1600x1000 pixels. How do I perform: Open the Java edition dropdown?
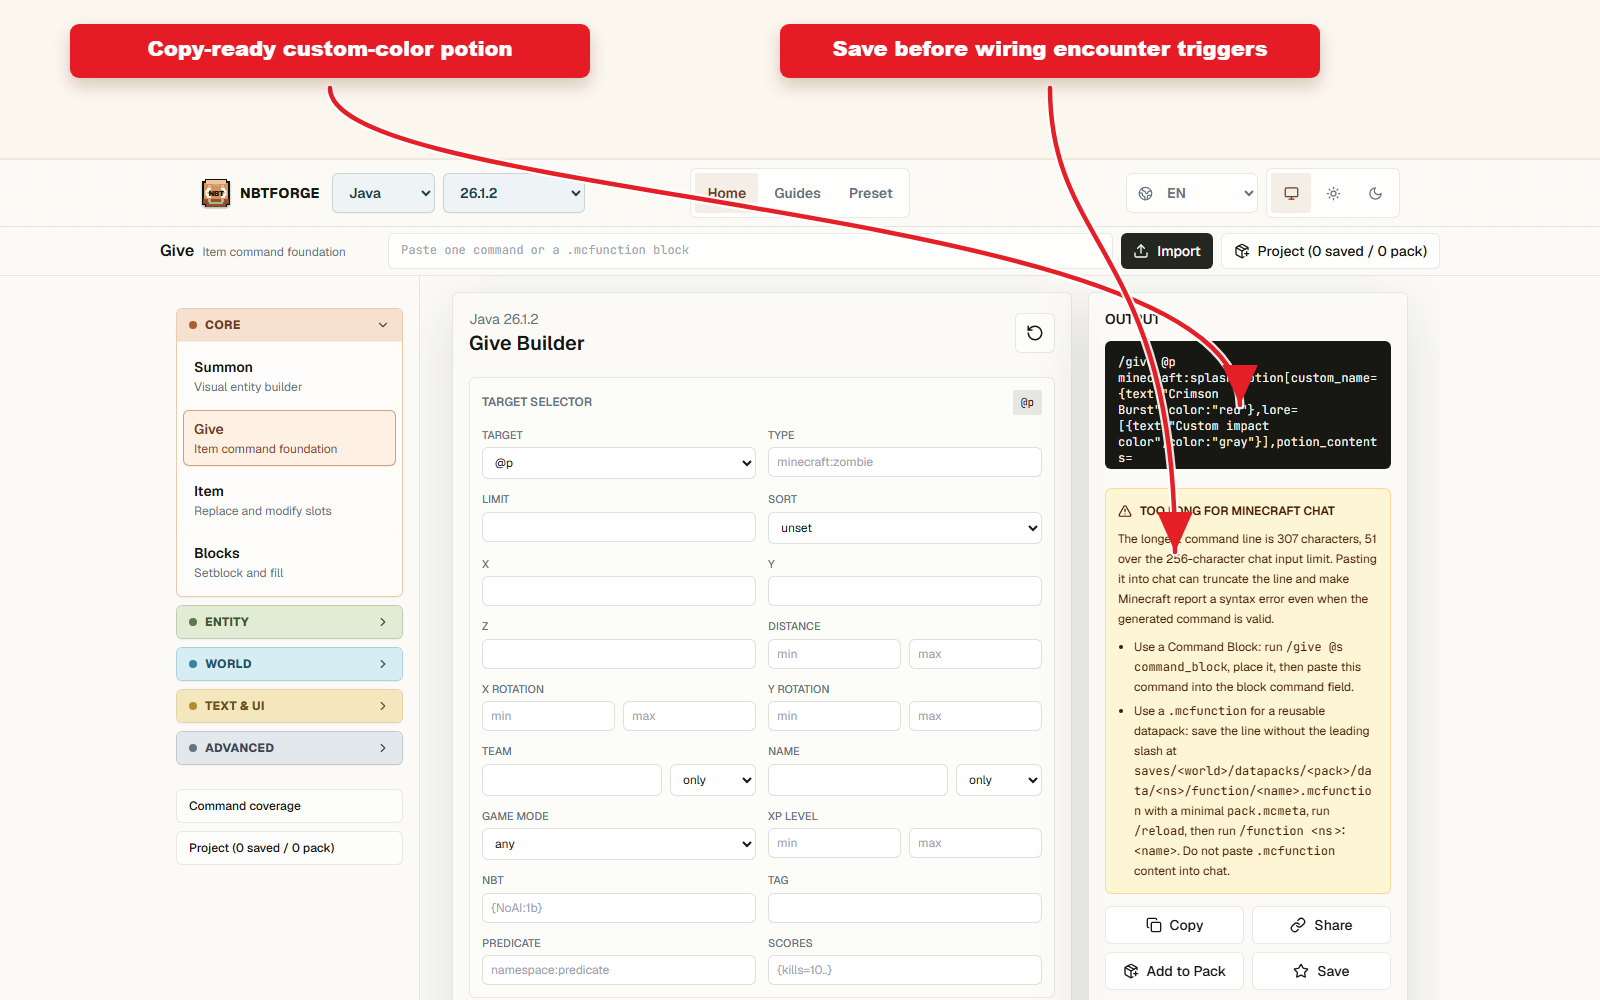(x=384, y=193)
